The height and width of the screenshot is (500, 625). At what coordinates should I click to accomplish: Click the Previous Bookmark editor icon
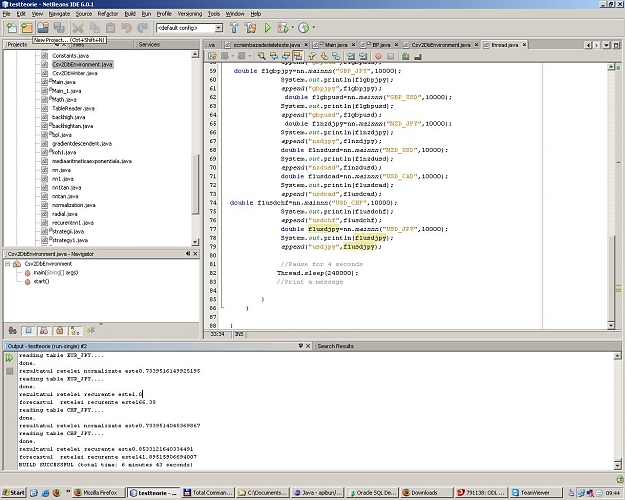tap(312, 56)
